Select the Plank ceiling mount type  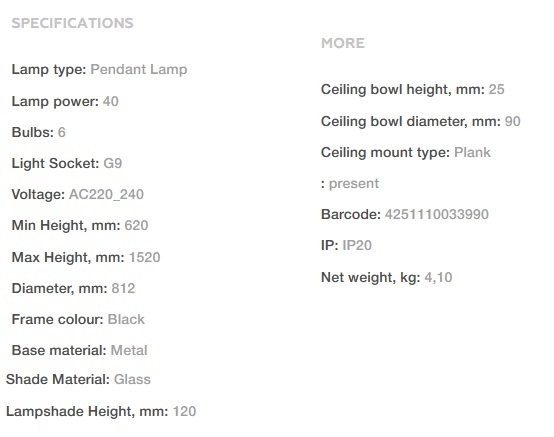472,153
